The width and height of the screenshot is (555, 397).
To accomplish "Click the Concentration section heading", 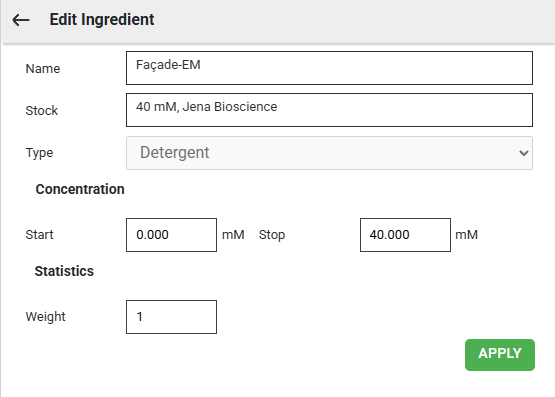I will point(80,189).
